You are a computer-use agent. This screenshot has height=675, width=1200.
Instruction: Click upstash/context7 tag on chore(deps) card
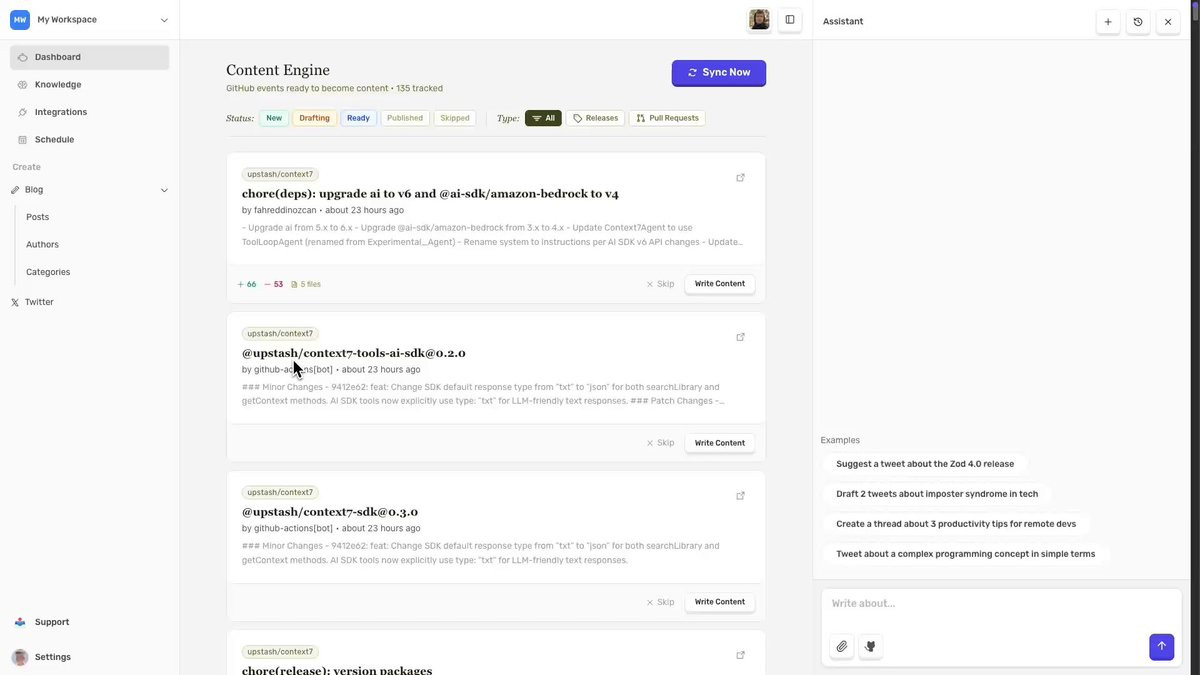[x=280, y=174]
